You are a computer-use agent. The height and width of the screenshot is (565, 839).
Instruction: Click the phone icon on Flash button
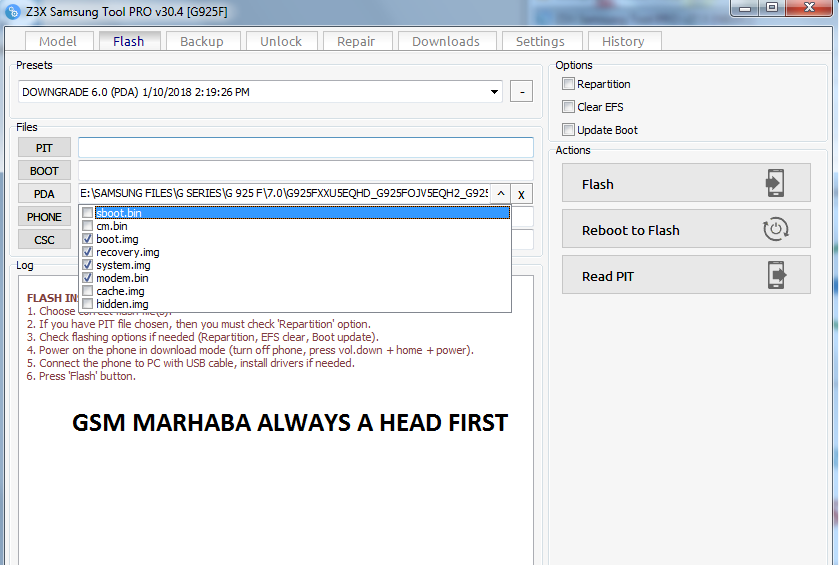pos(775,183)
